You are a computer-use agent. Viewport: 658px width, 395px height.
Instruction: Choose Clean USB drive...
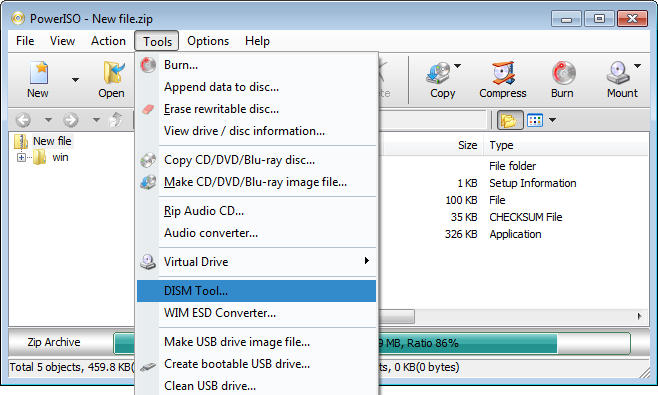[x=256, y=386]
